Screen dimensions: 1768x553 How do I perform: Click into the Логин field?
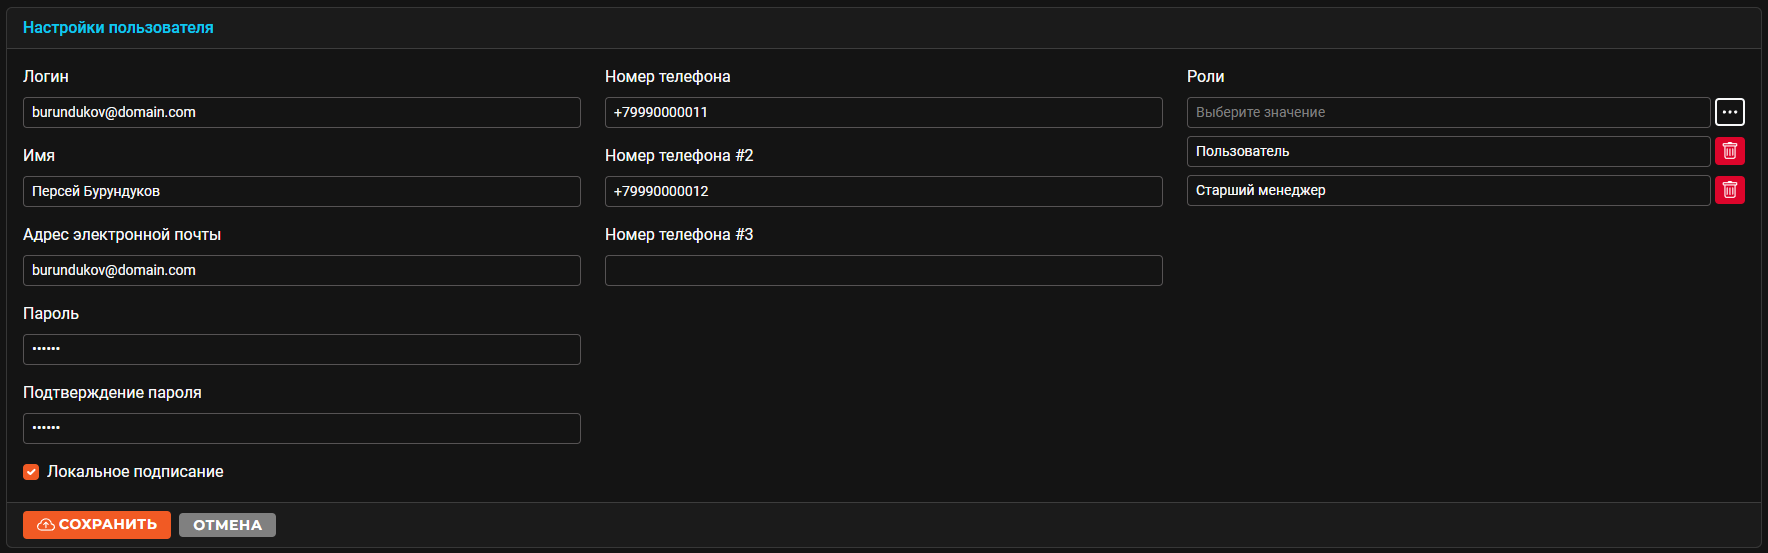click(x=302, y=112)
